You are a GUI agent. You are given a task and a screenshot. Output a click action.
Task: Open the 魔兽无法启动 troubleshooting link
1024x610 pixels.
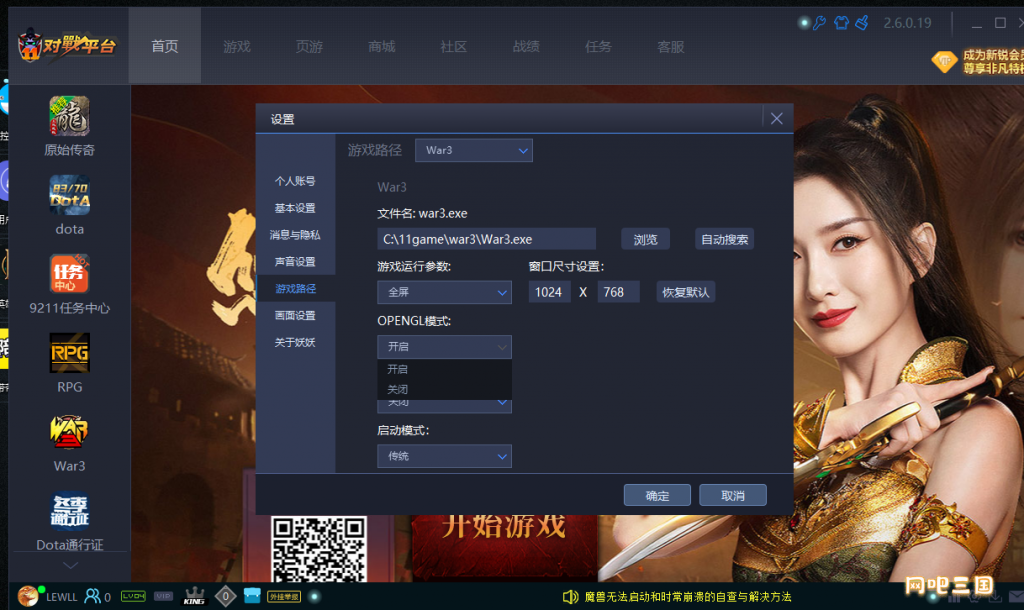pyautogui.click(x=688, y=596)
